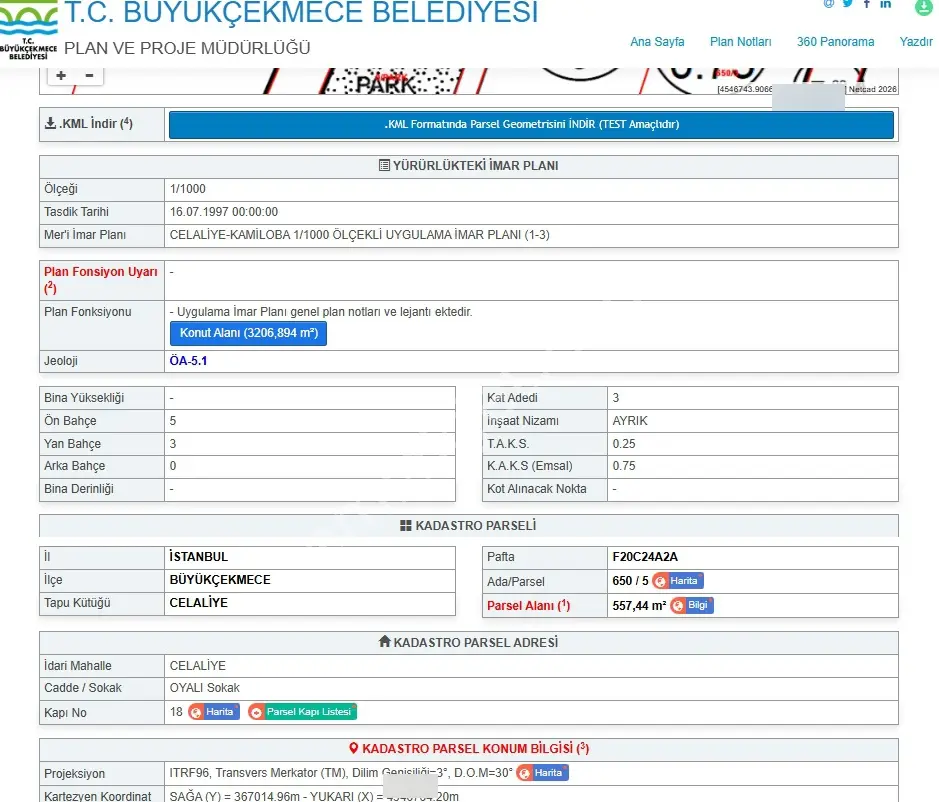Screen dimensions: 939x802
Task: Click the email @ icon in header
Action: click(828, 4)
